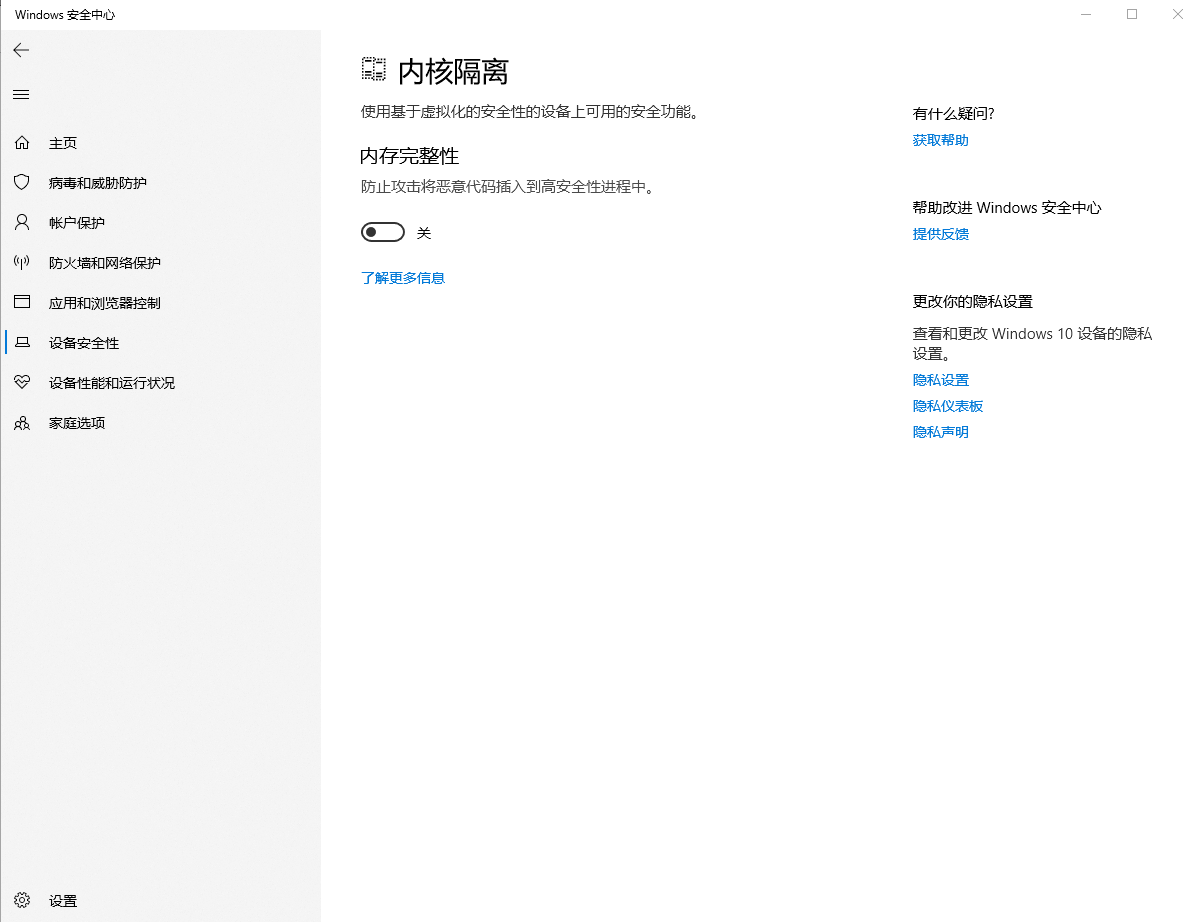This screenshot has height=922, width=1198.
Task: Click the laptop icon for 设备安全性
Action: tap(22, 343)
